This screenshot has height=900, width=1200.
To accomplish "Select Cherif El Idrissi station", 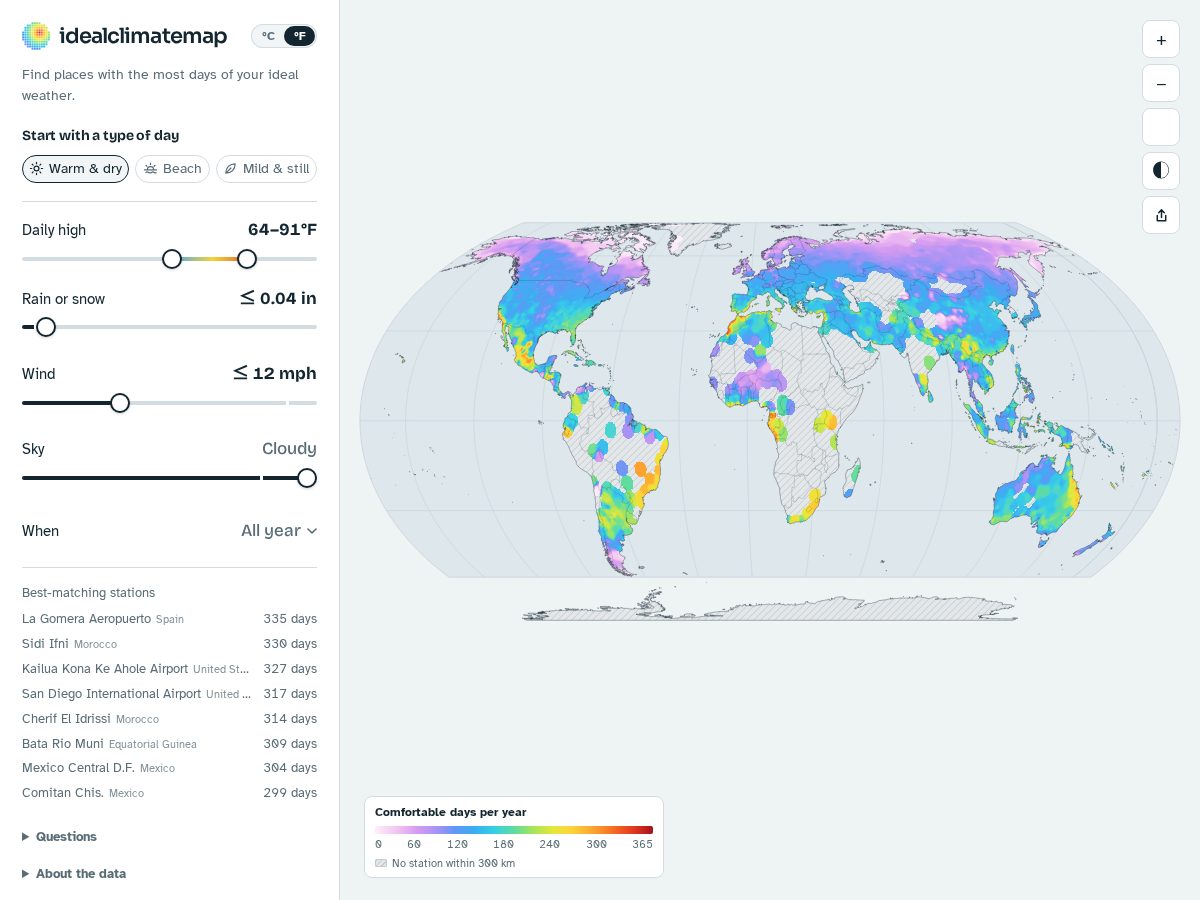I will 169,719.
